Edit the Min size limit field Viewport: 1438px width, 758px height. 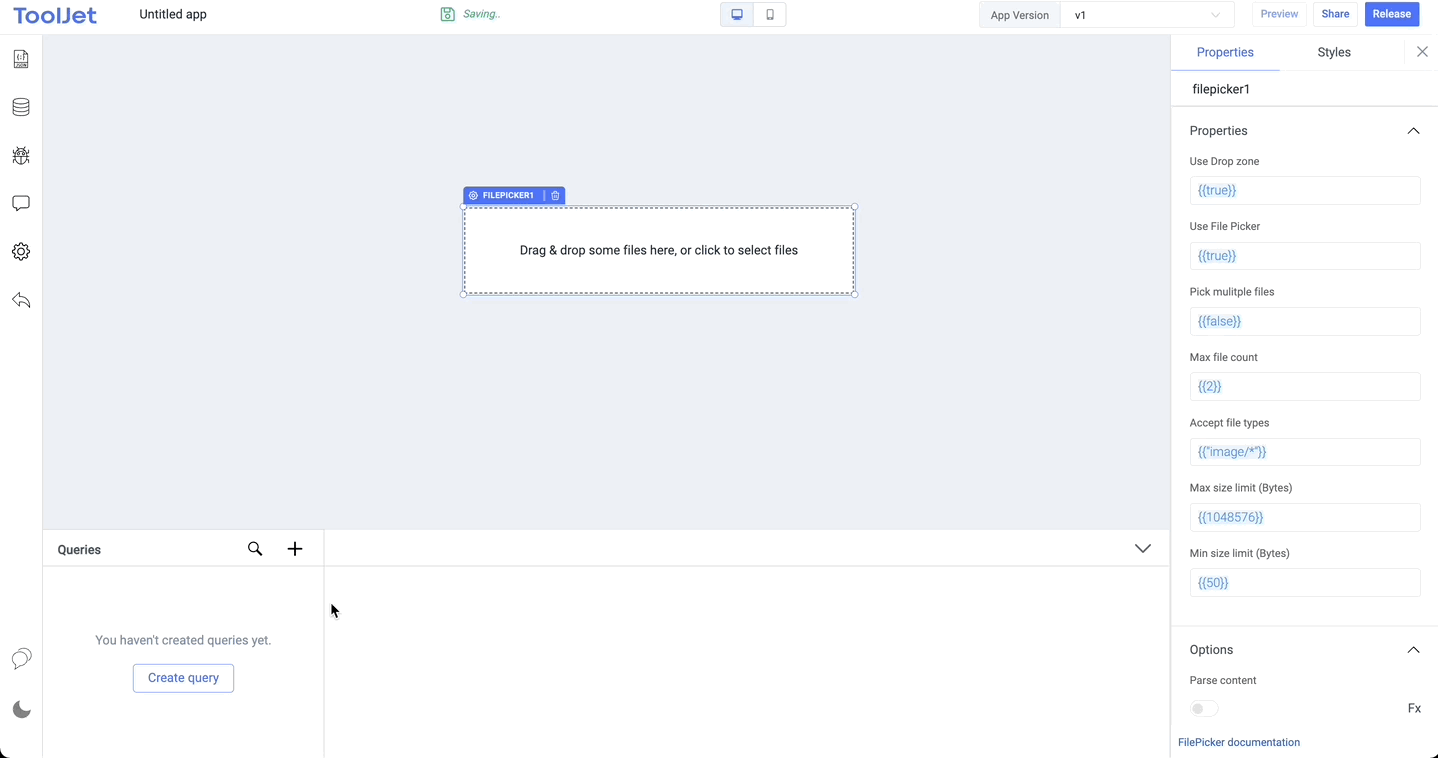1305,583
